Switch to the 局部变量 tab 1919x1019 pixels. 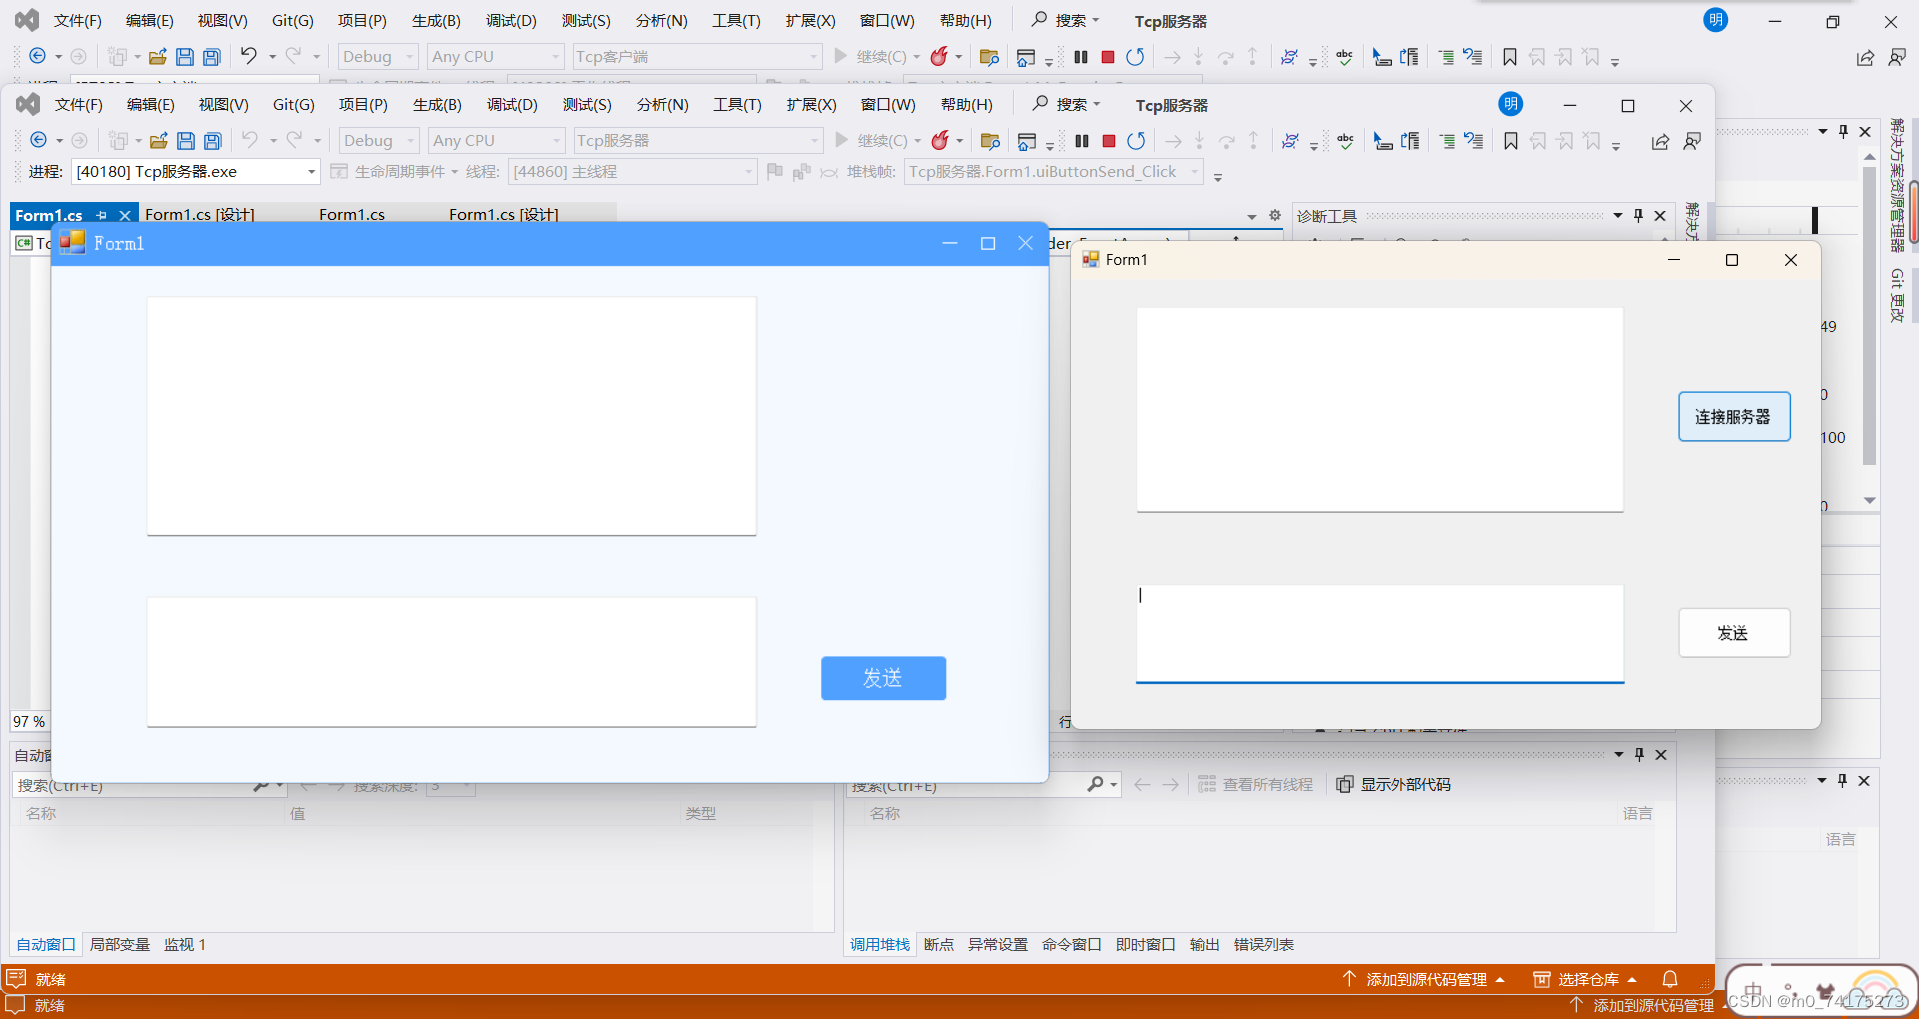119,944
